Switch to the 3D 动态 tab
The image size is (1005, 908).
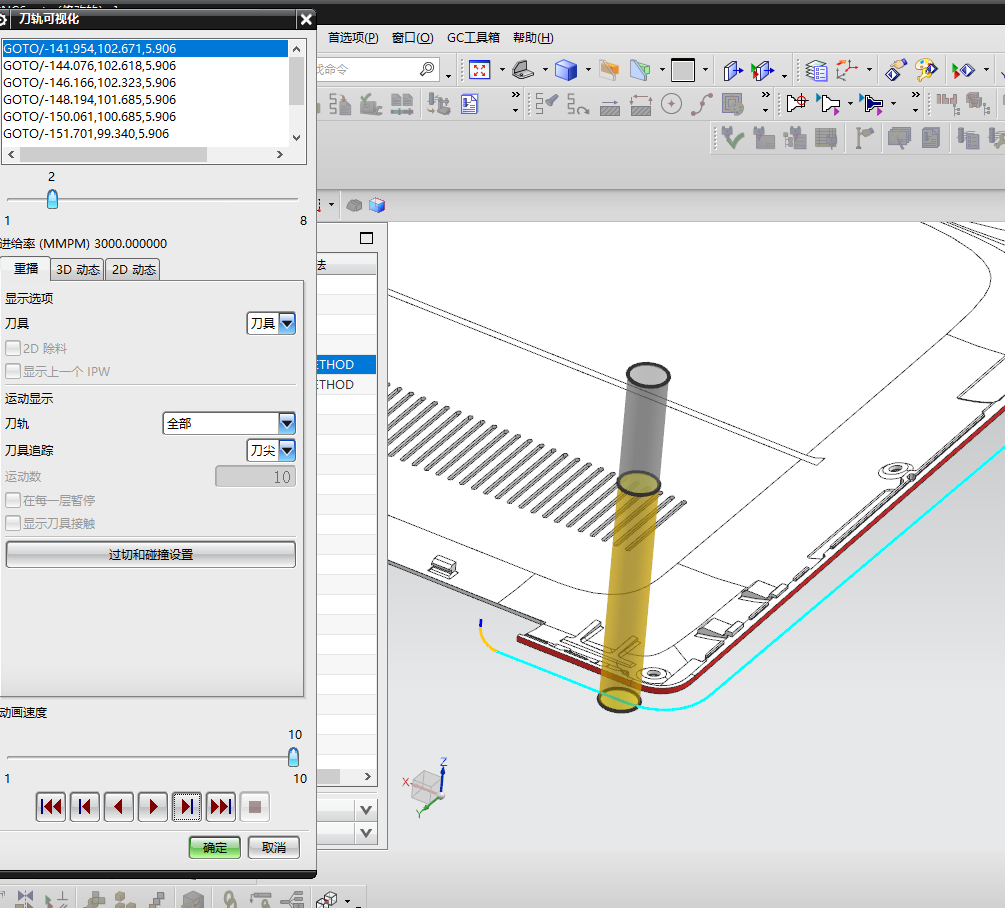coord(77,269)
